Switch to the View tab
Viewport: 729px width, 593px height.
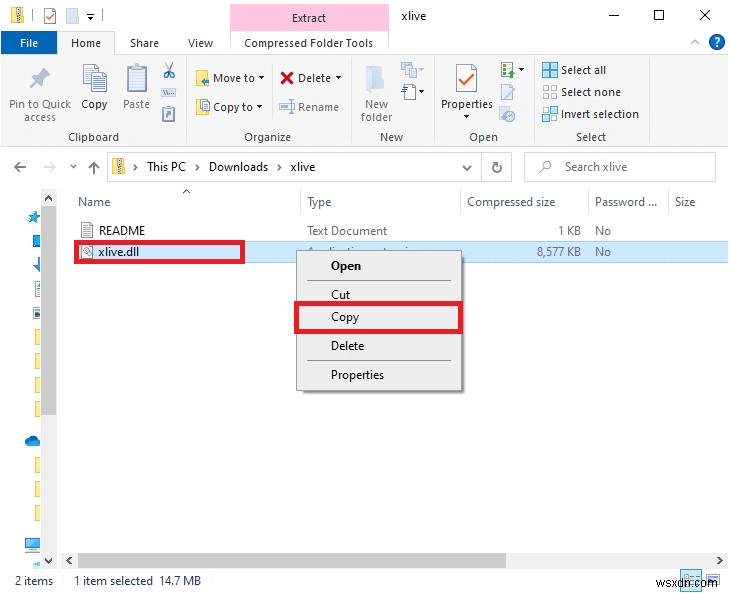(x=200, y=43)
